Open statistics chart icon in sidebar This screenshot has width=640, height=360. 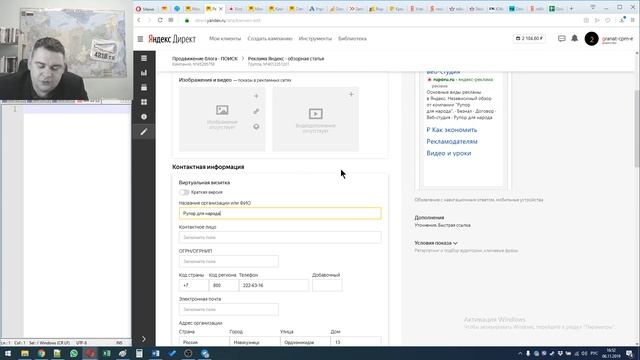(x=144, y=73)
